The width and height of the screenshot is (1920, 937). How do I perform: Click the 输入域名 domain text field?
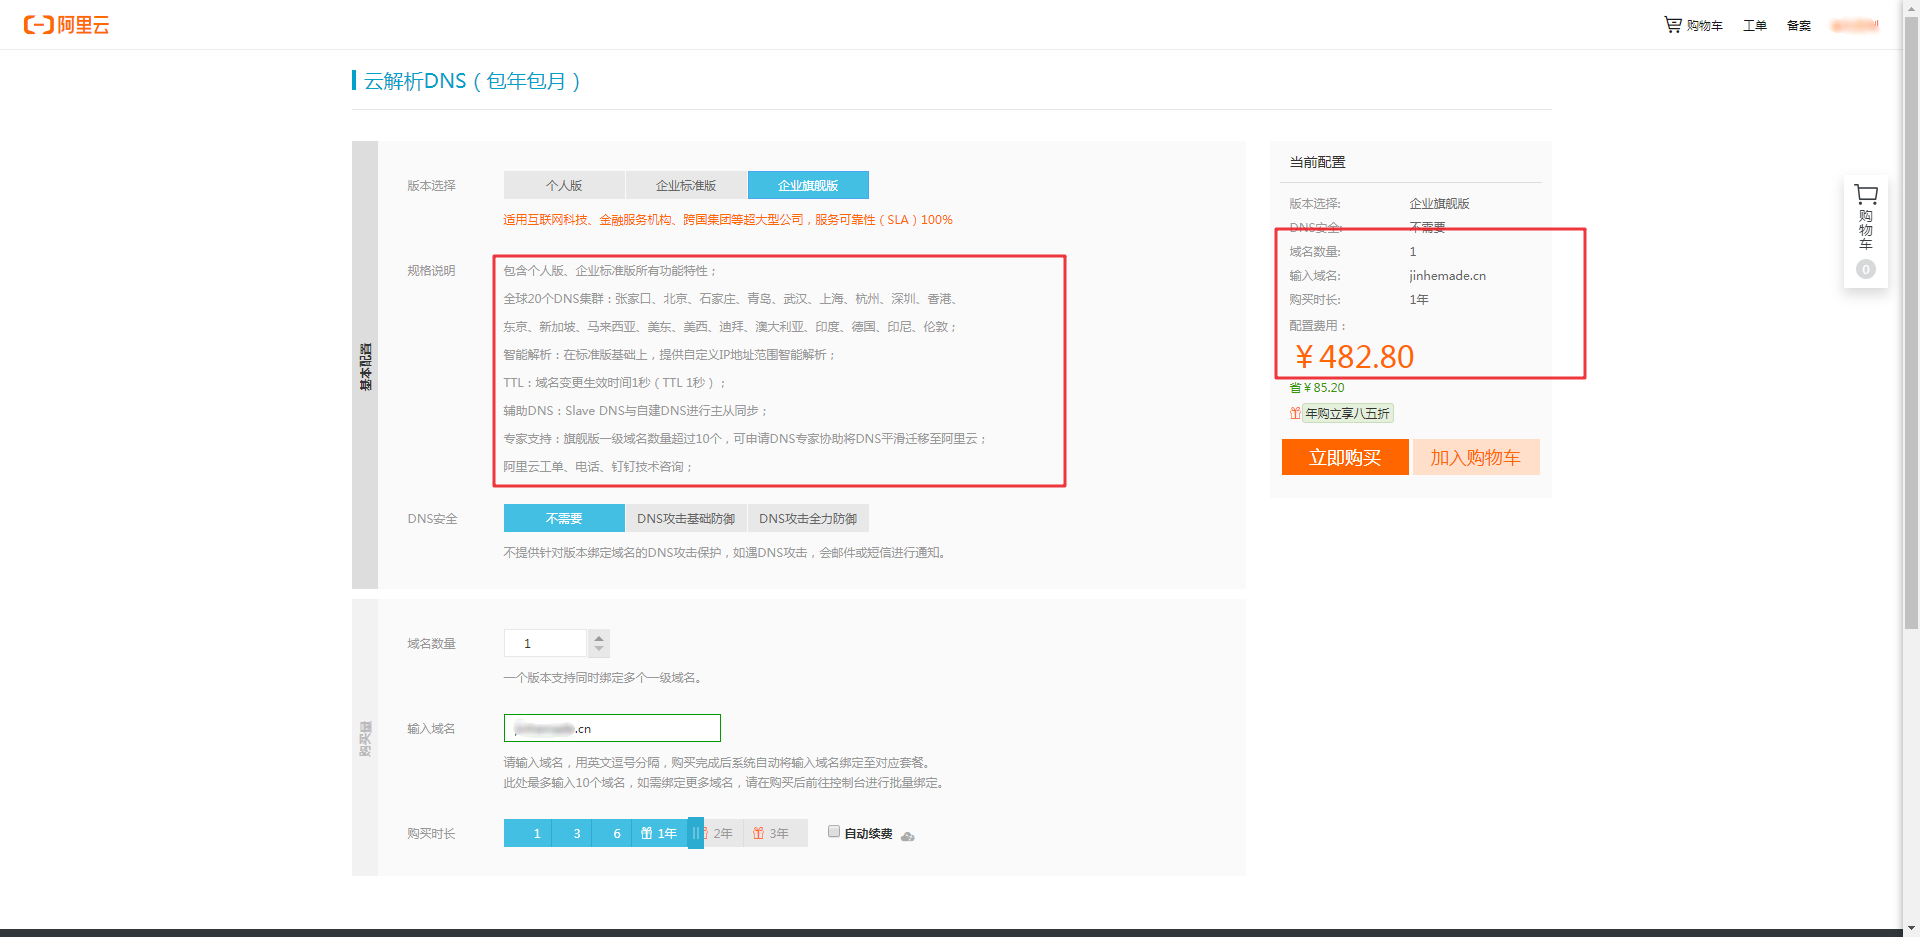612,728
